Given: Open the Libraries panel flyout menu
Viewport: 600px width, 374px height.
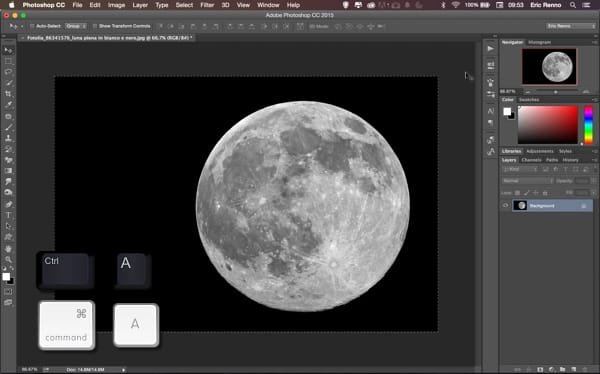Looking at the screenshot, I should pyautogui.click(x=595, y=151).
